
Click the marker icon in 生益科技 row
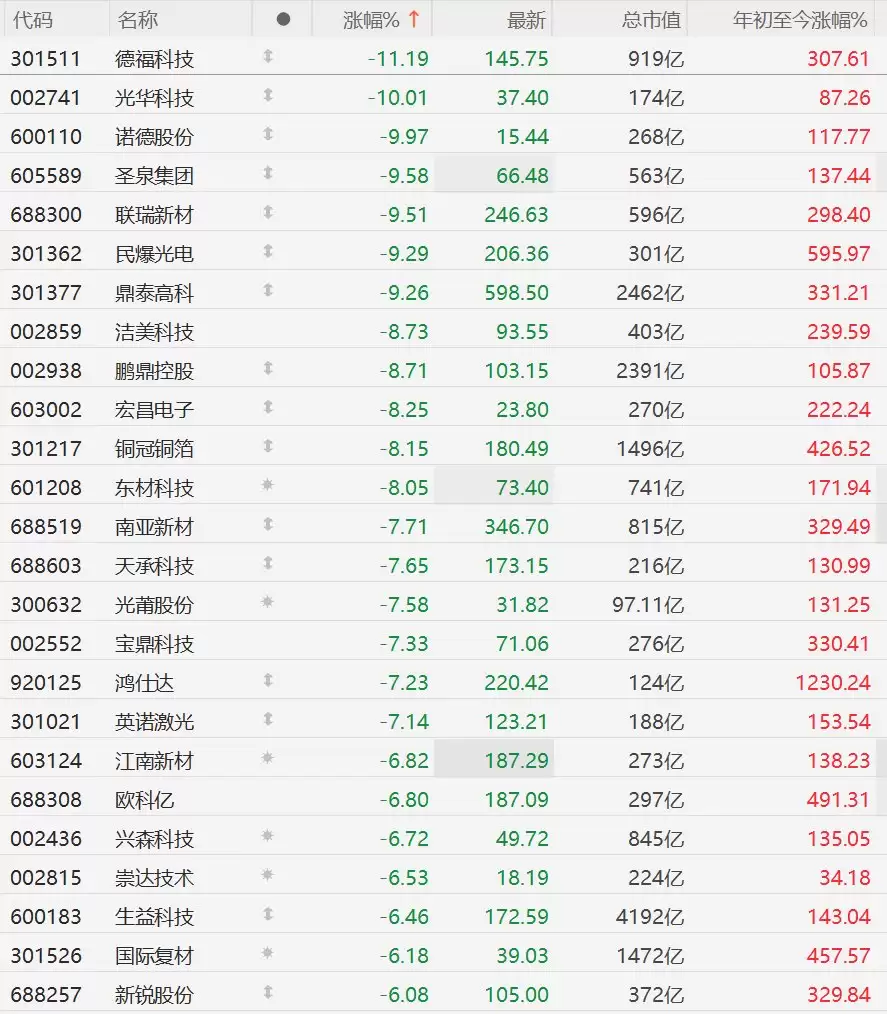pyautogui.click(x=268, y=914)
